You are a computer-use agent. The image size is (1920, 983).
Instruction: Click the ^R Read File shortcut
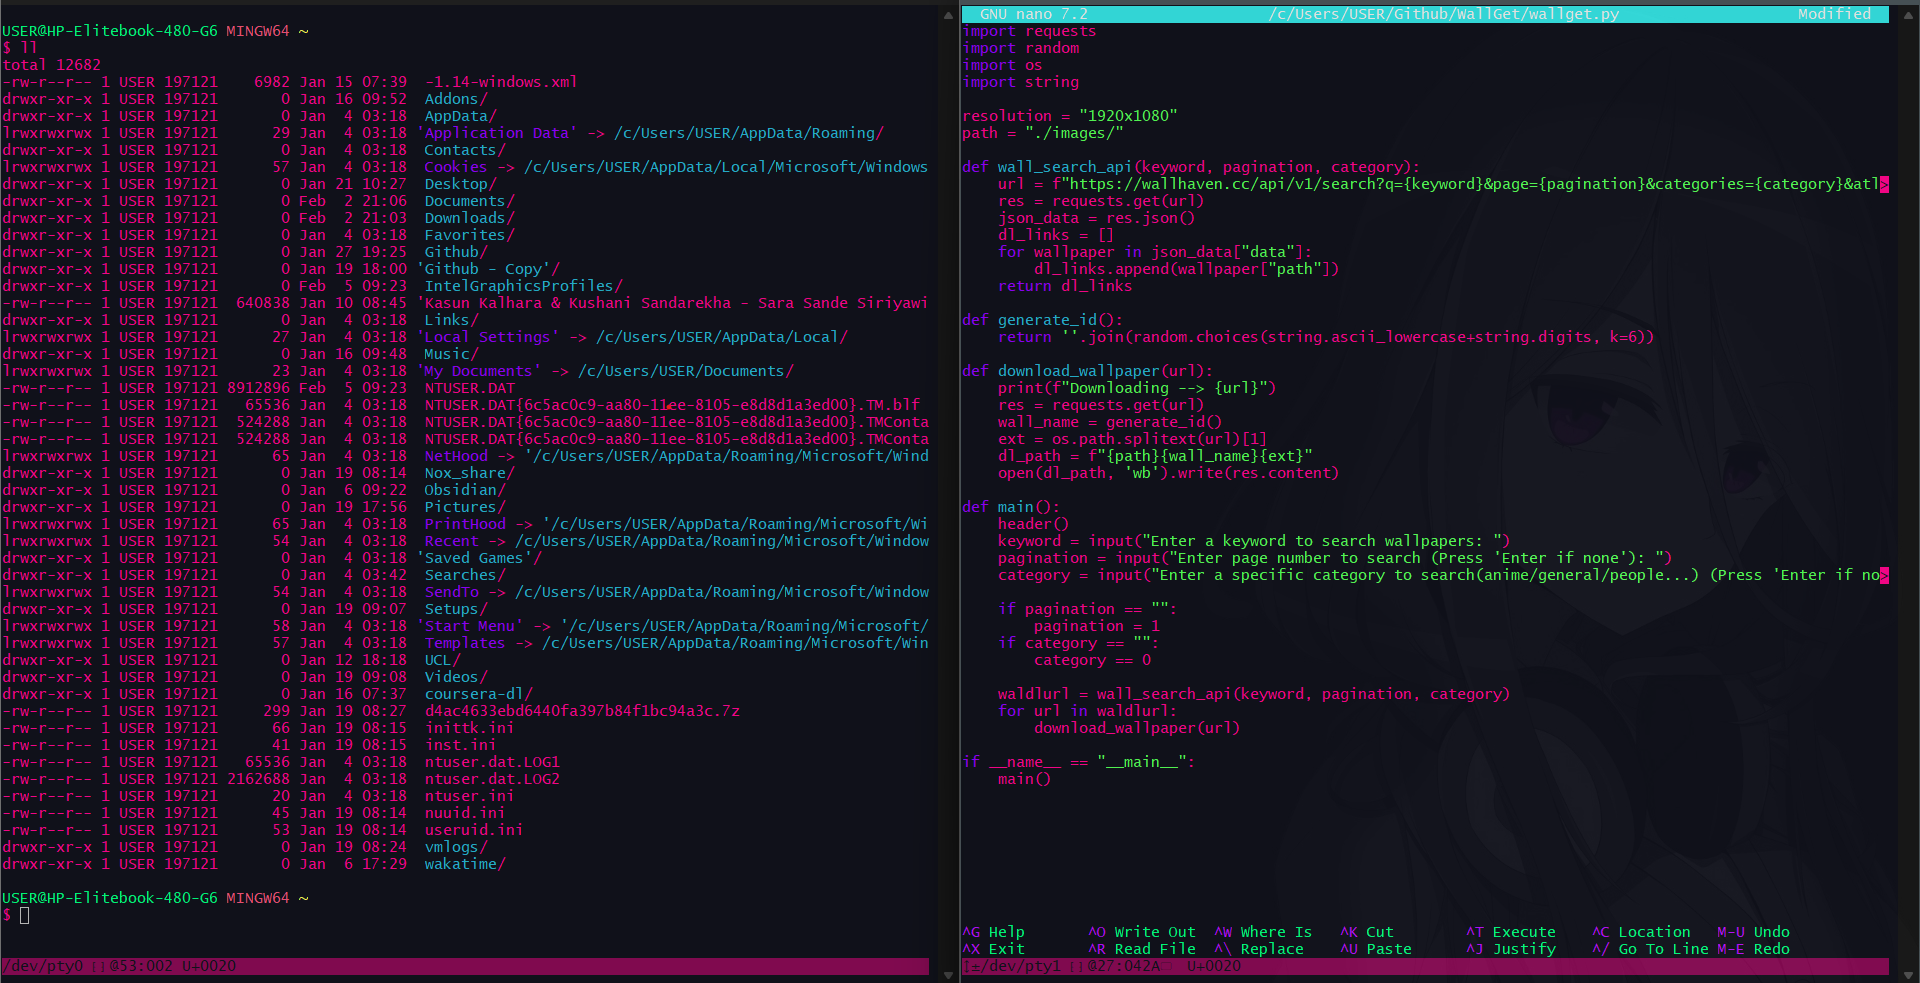point(1142,949)
